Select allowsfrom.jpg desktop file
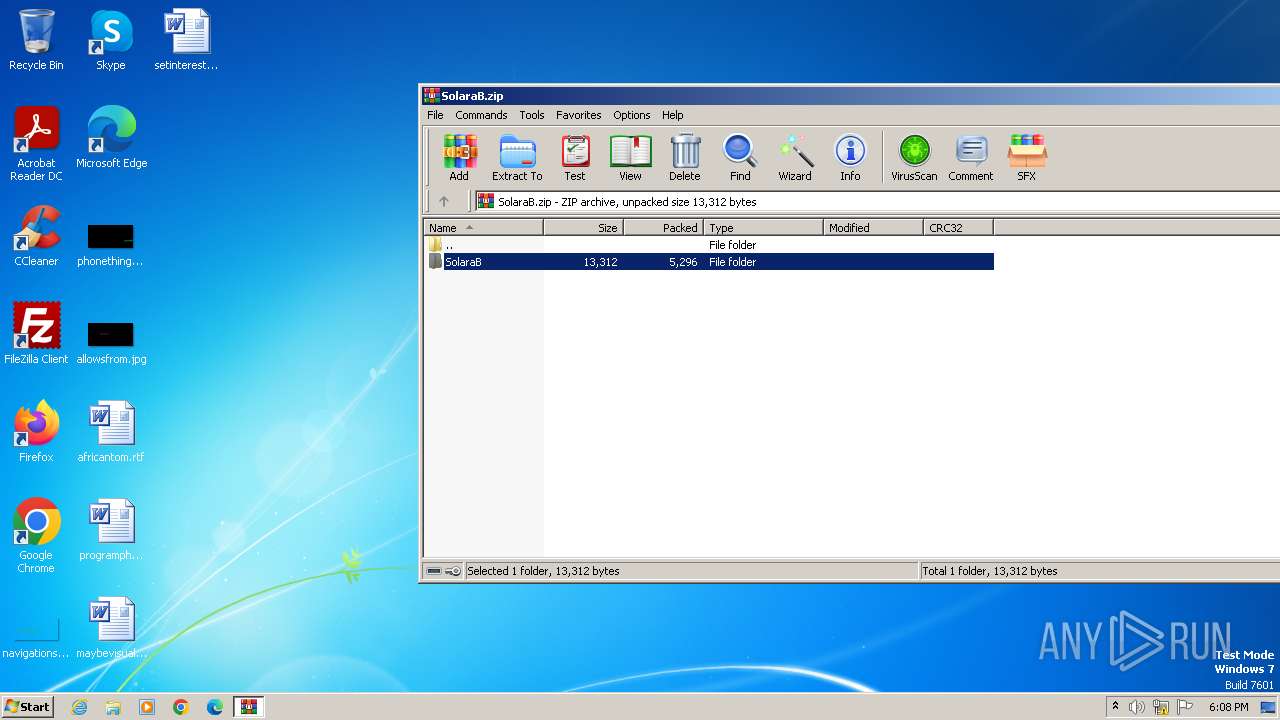This screenshot has width=1280, height=720. pos(111,344)
